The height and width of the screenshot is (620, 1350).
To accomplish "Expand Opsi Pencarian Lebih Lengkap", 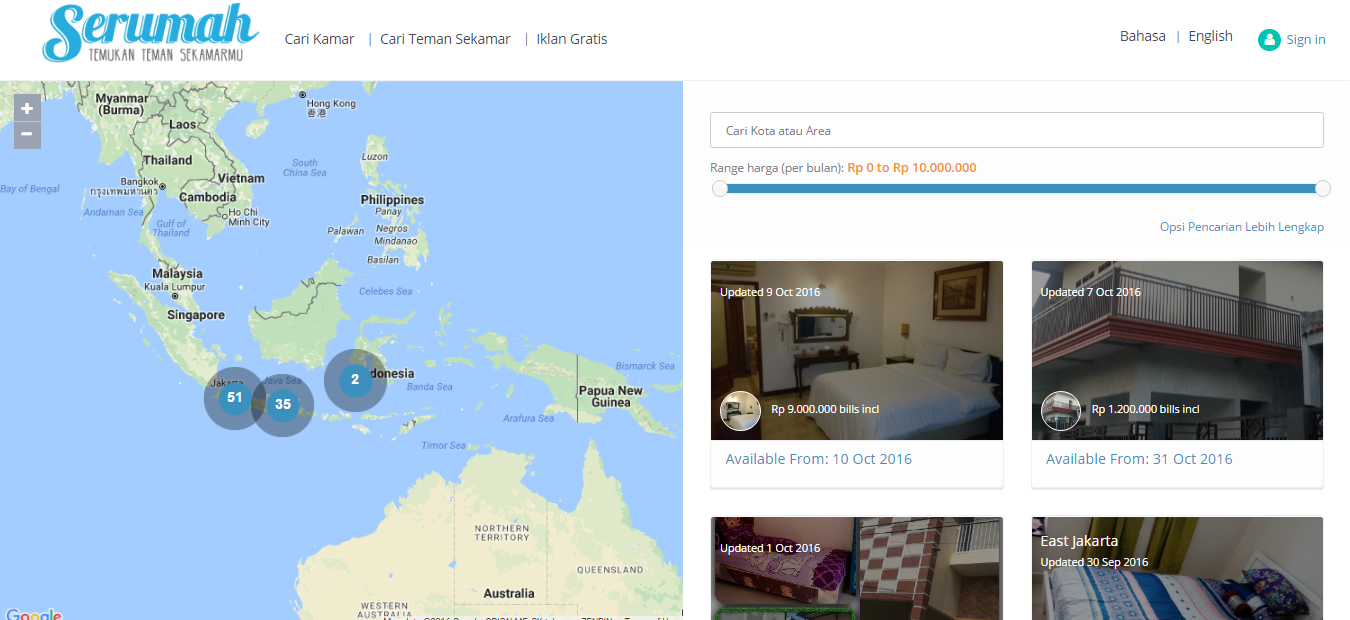I will [x=1242, y=227].
